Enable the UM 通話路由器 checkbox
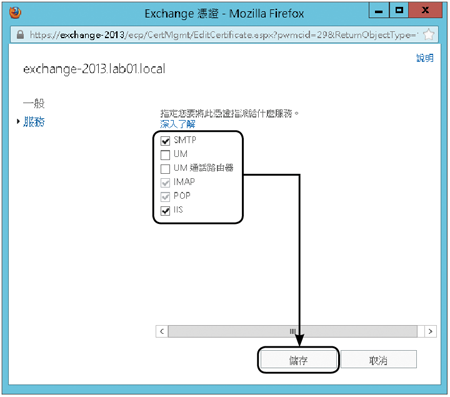This screenshot has height=397, width=450. [x=165, y=169]
